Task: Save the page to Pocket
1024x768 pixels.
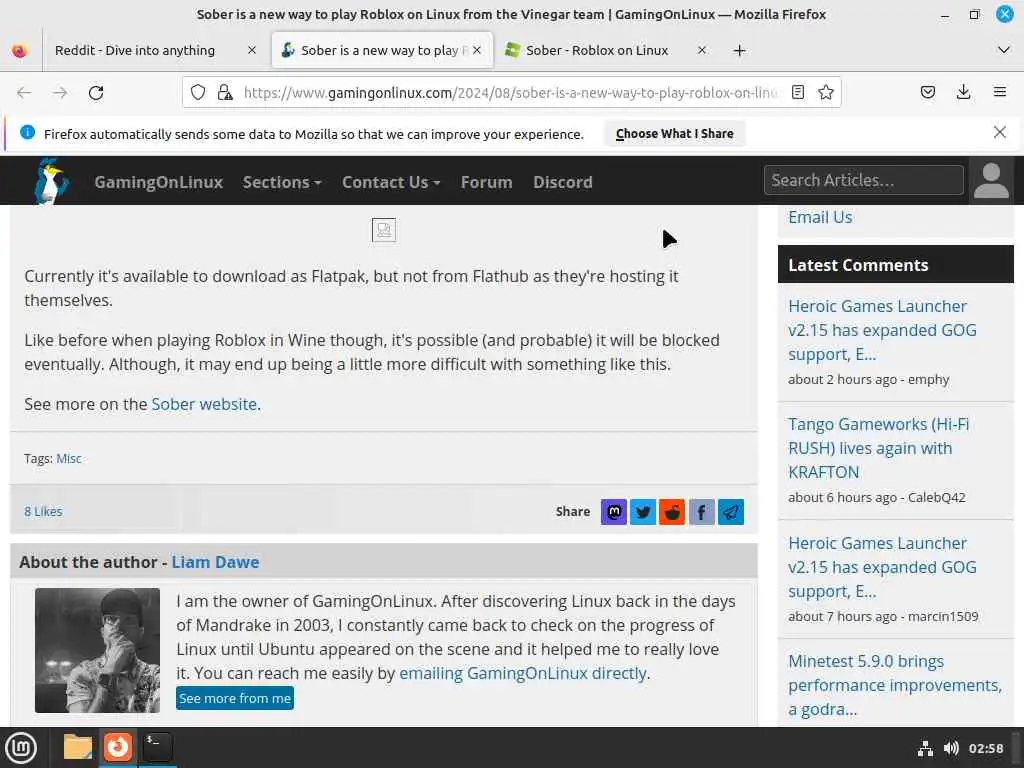Action: click(927, 93)
